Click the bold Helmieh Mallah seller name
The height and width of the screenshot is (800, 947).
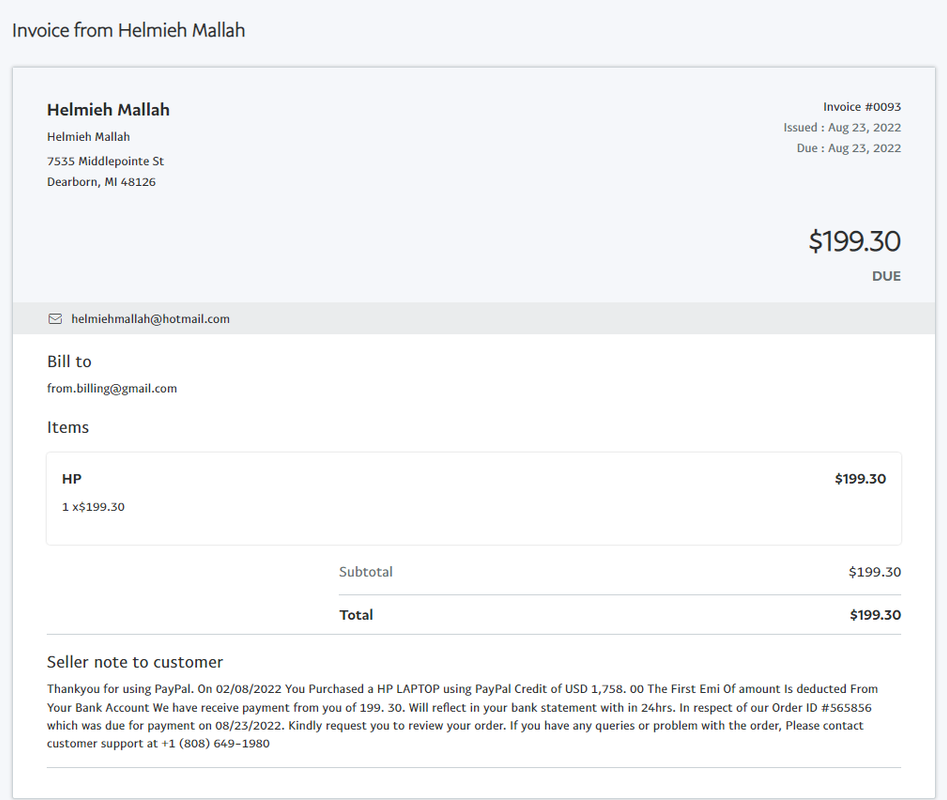click(x=108, y=110)
